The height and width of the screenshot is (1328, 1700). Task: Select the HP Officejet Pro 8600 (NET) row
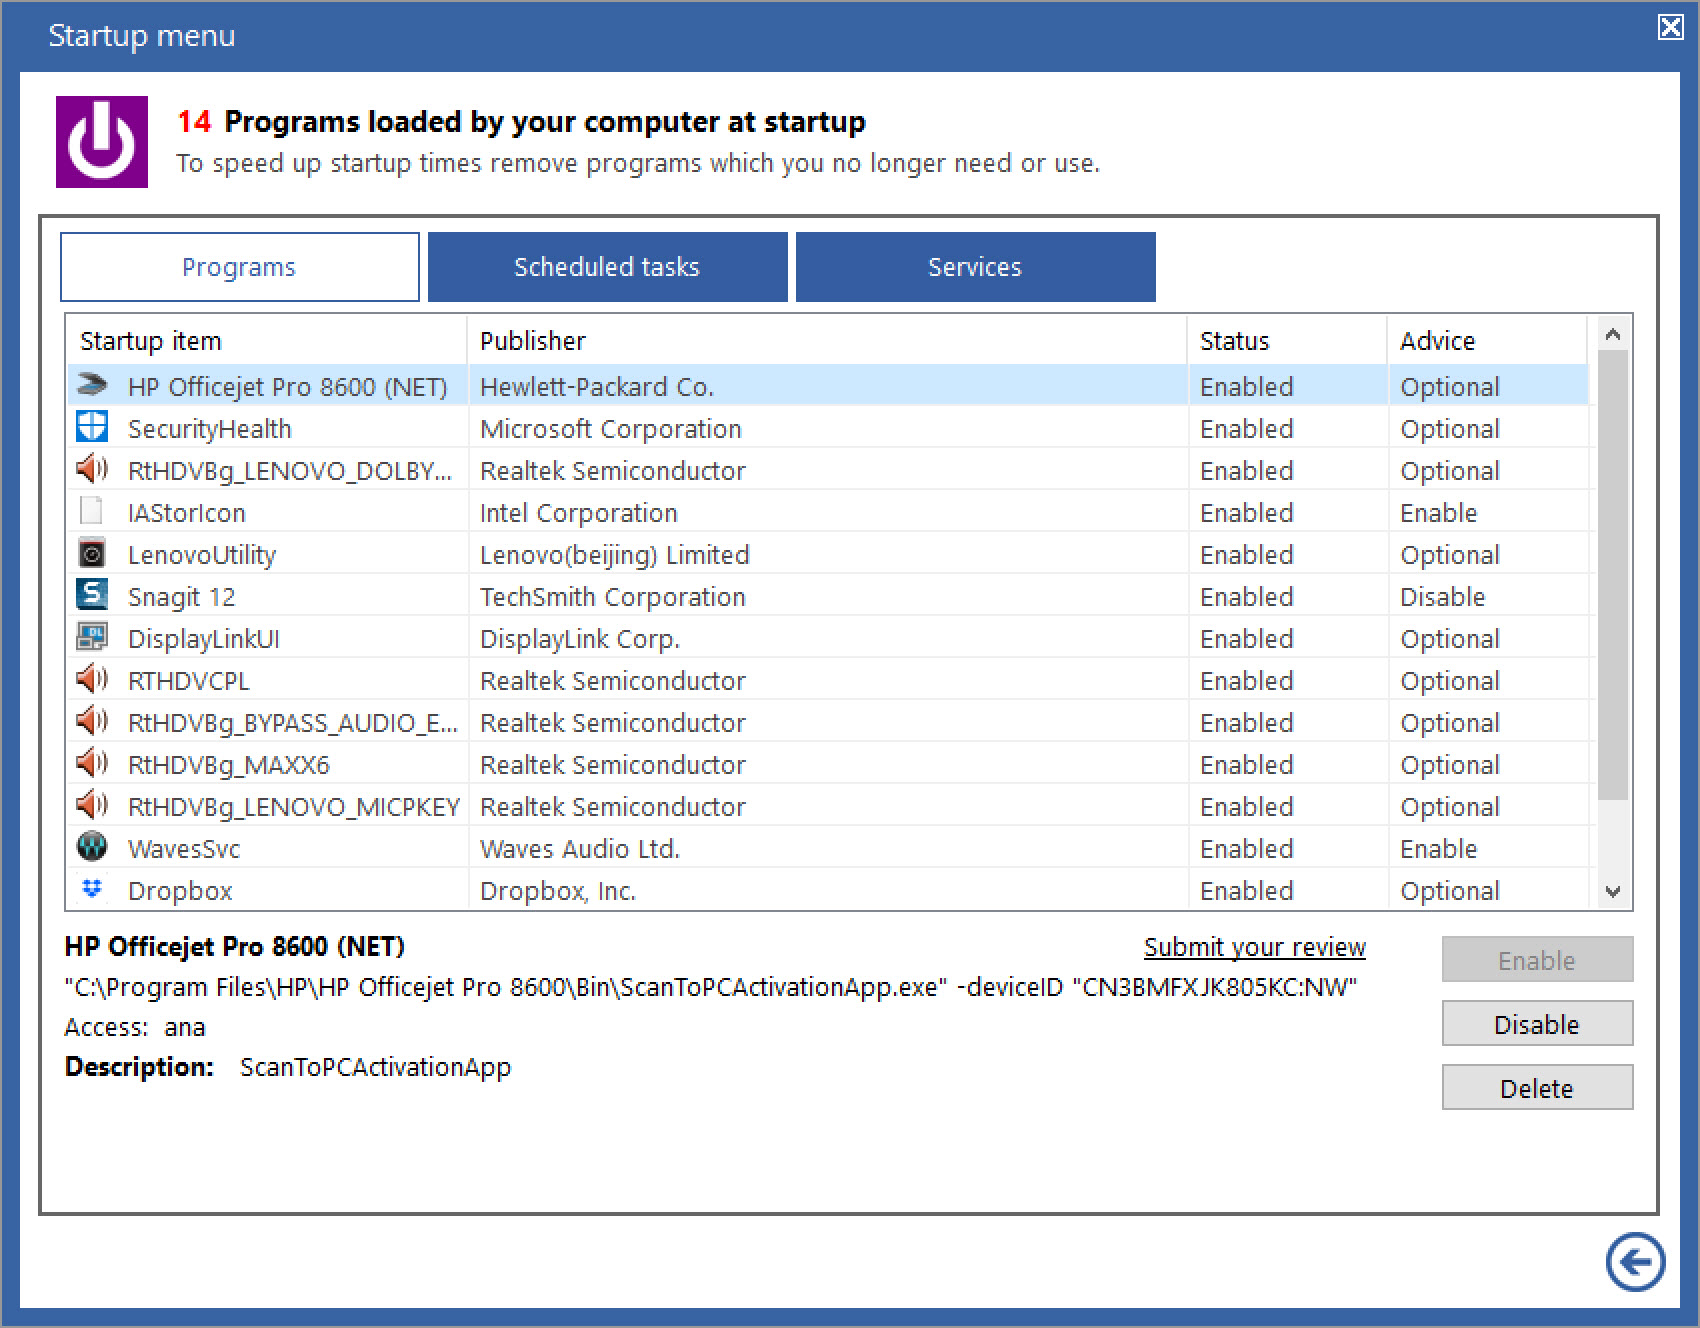828,386
